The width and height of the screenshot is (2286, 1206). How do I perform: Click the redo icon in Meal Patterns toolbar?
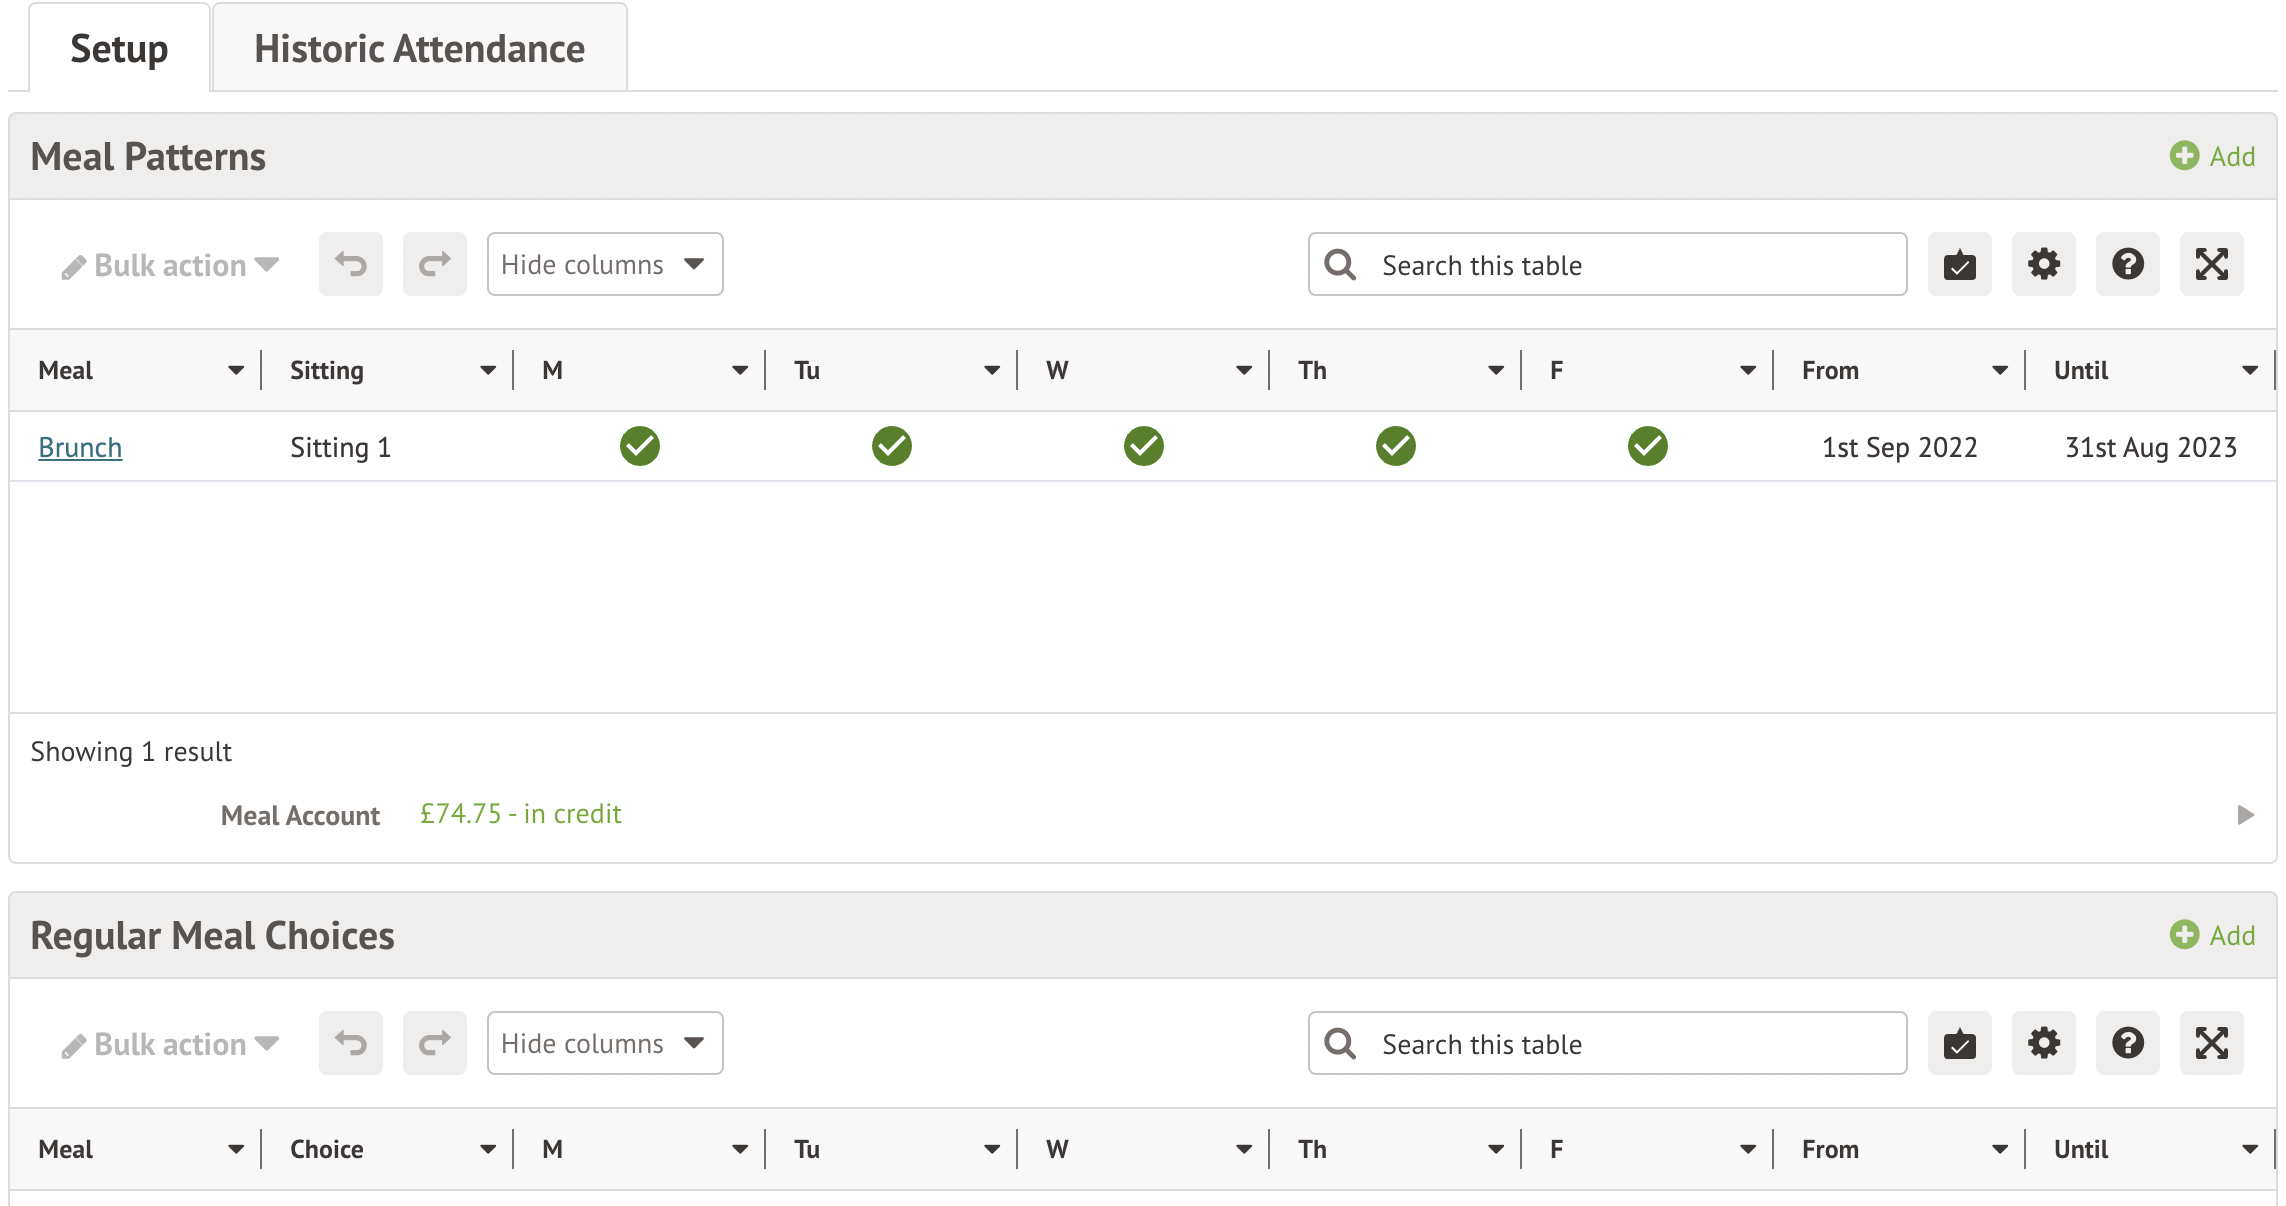tap(435, 265)
